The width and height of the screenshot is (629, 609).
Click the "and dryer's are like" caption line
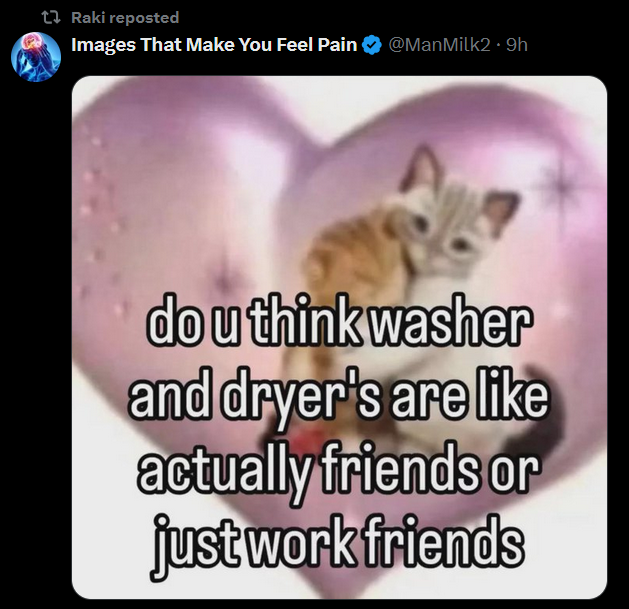pyautogui.click(x=338, y=396)
